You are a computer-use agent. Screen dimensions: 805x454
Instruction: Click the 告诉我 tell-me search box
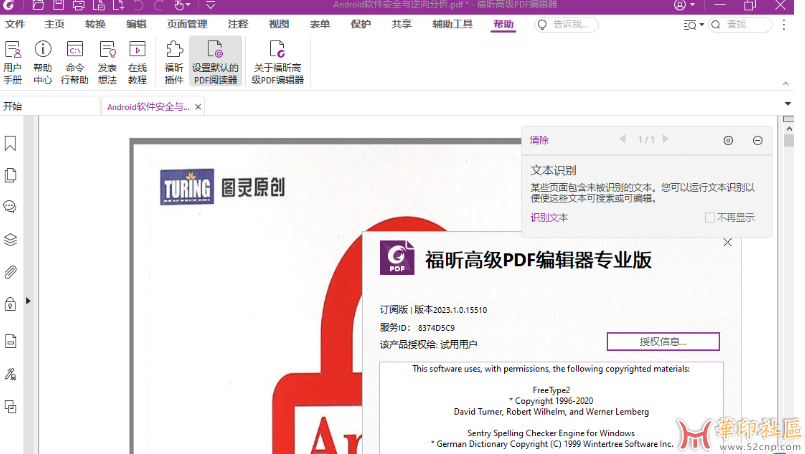click(566, 25)
